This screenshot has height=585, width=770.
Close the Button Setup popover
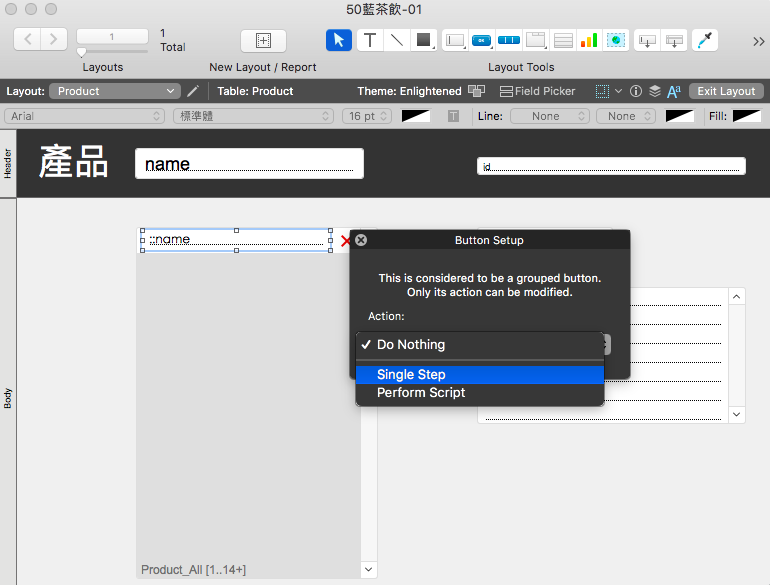coord(361,240)
